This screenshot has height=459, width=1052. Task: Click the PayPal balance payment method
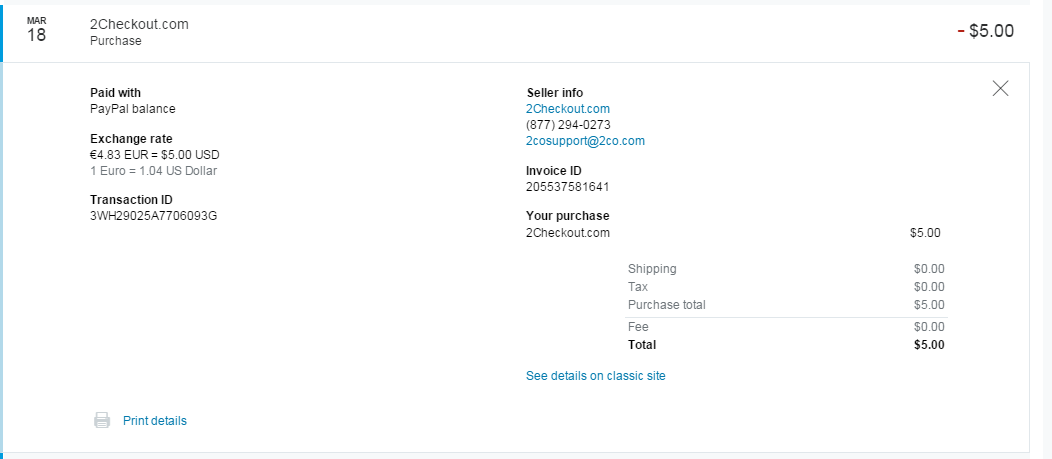(132, 109)
